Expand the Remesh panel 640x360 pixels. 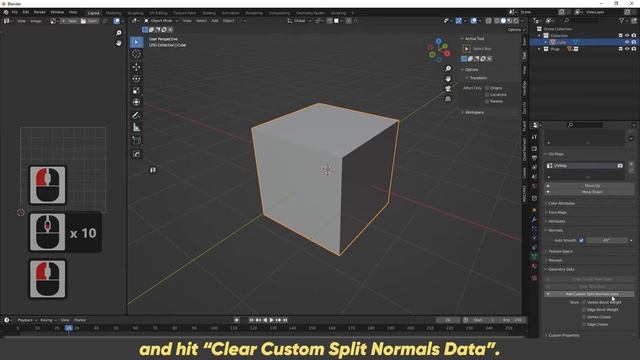[555, 260]
